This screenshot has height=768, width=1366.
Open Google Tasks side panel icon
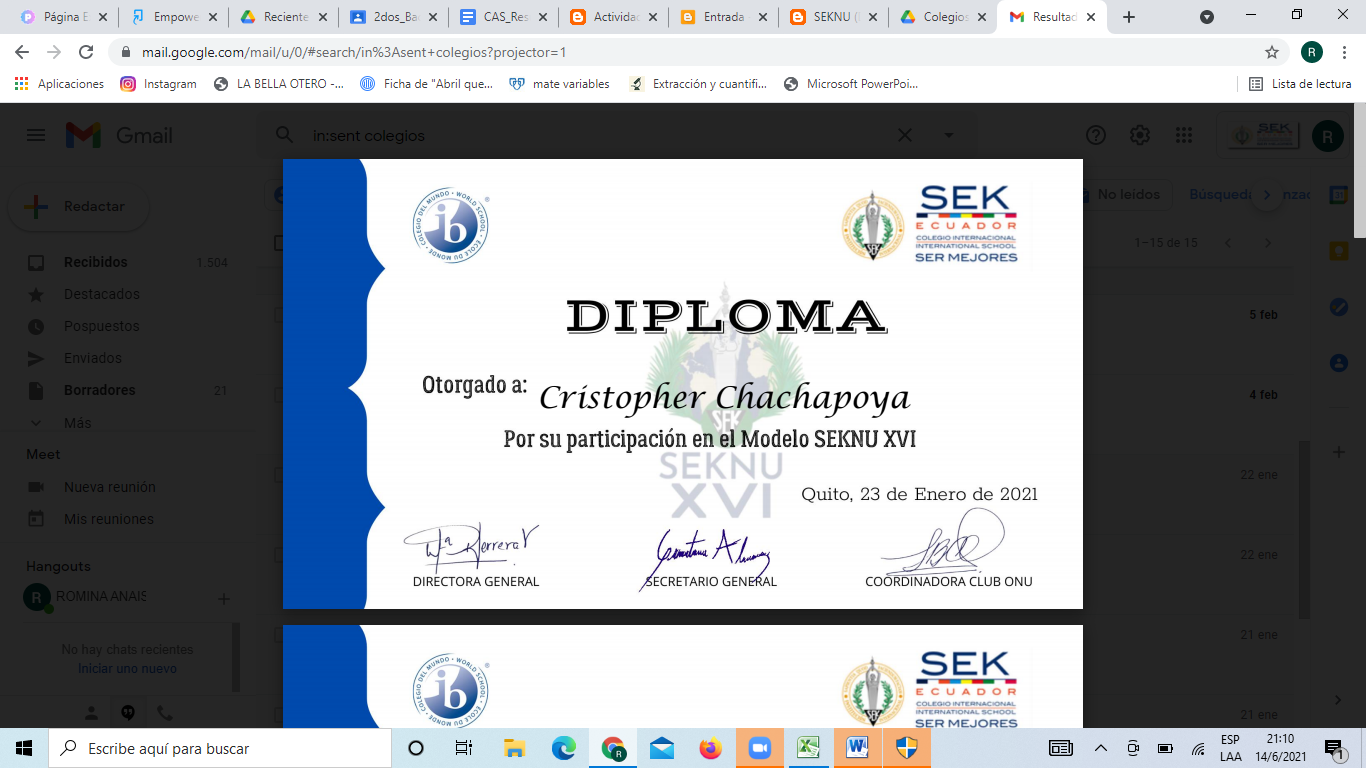click(x=1339, y=307)
